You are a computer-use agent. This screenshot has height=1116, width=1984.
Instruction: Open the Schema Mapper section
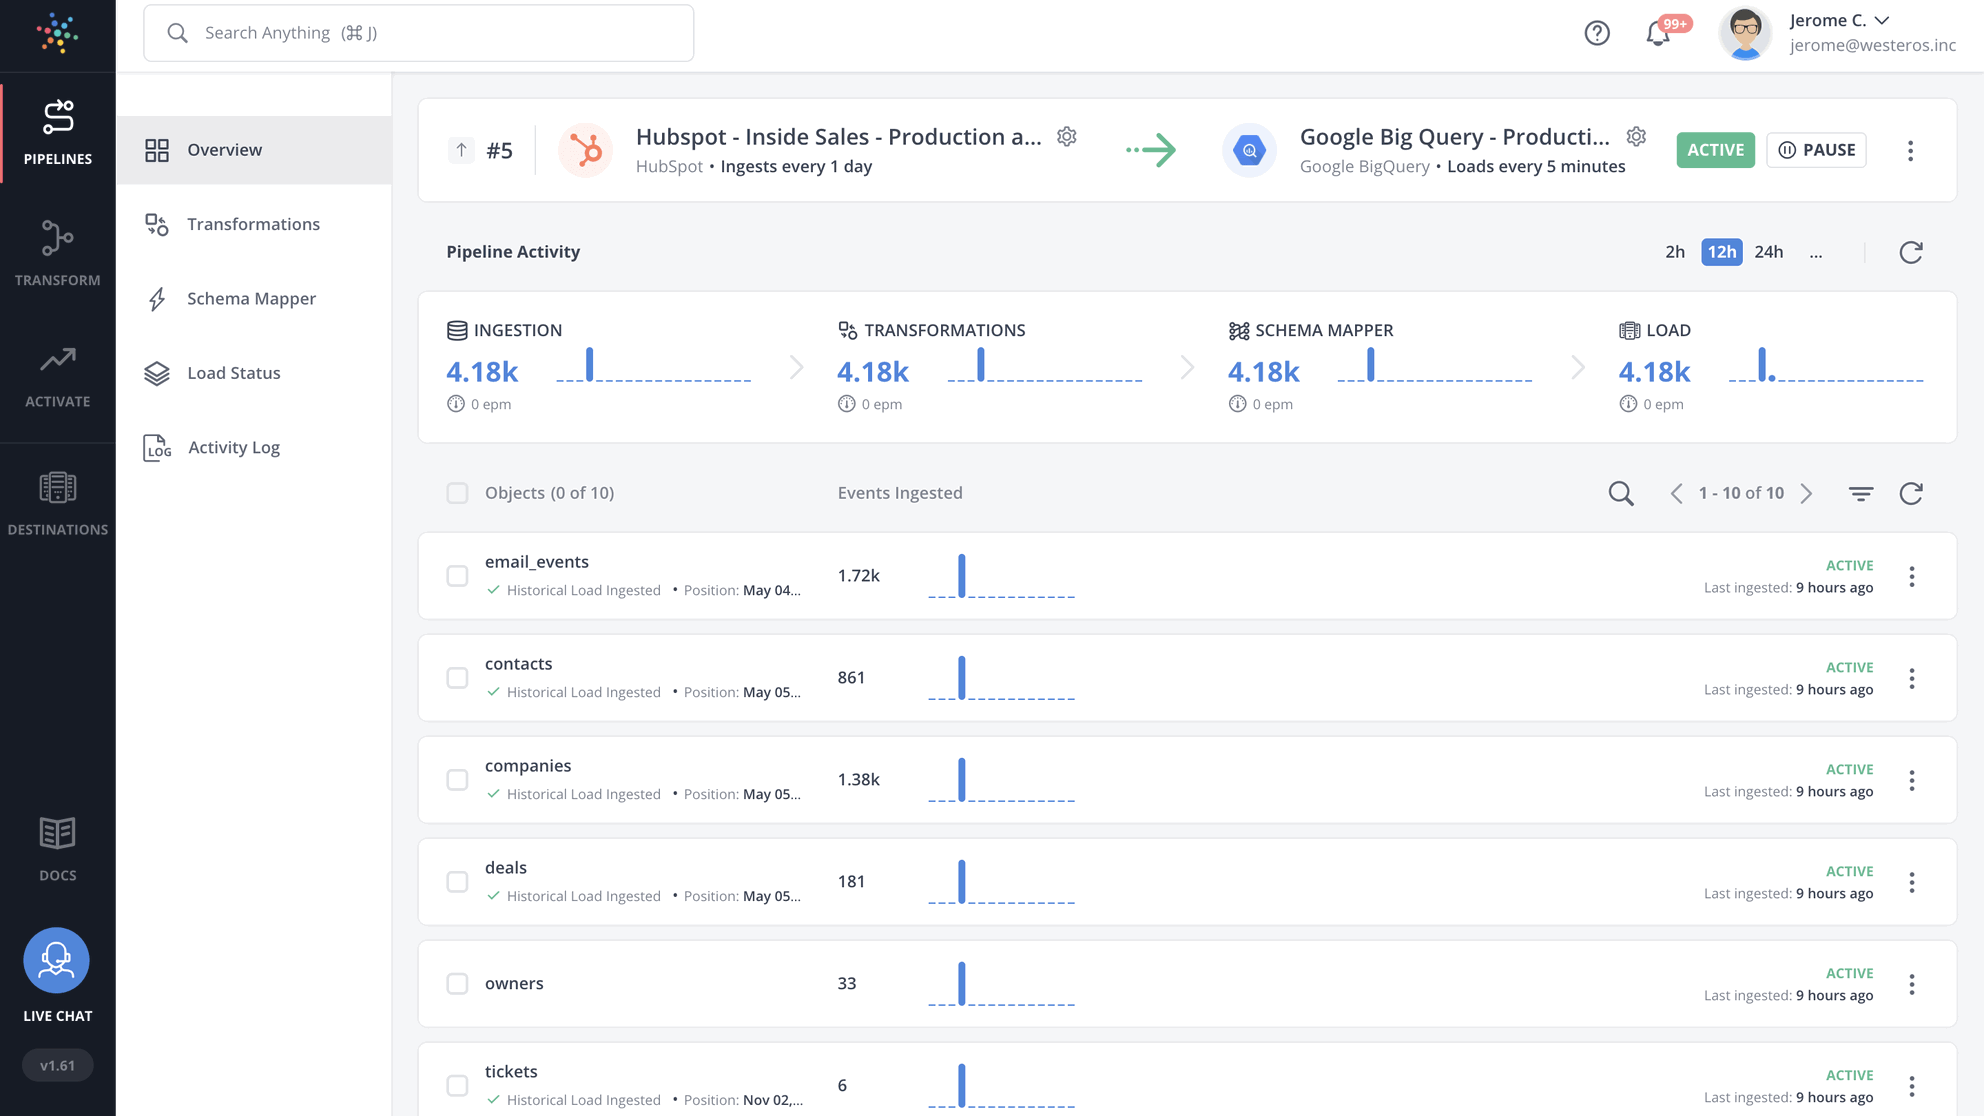pos(251,298)
